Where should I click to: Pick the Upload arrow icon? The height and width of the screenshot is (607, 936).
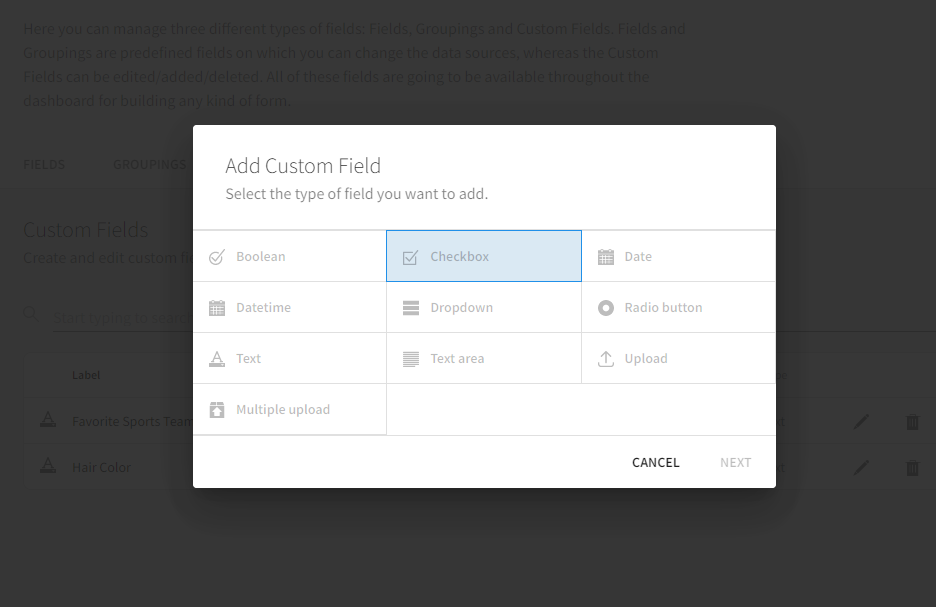(605, 359)
